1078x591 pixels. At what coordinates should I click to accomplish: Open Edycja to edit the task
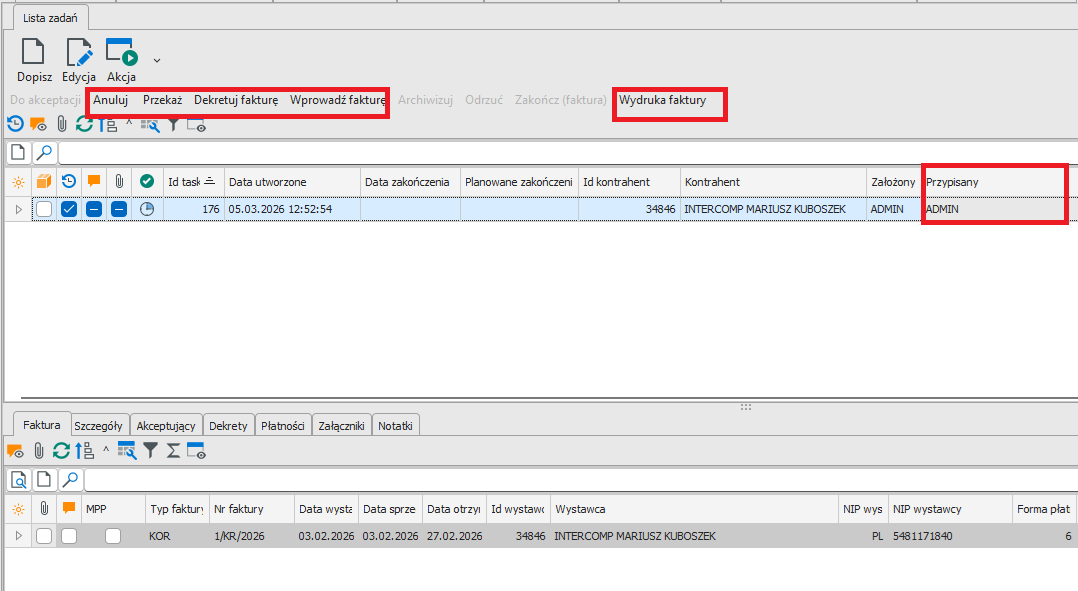click(x=78, y=54)
